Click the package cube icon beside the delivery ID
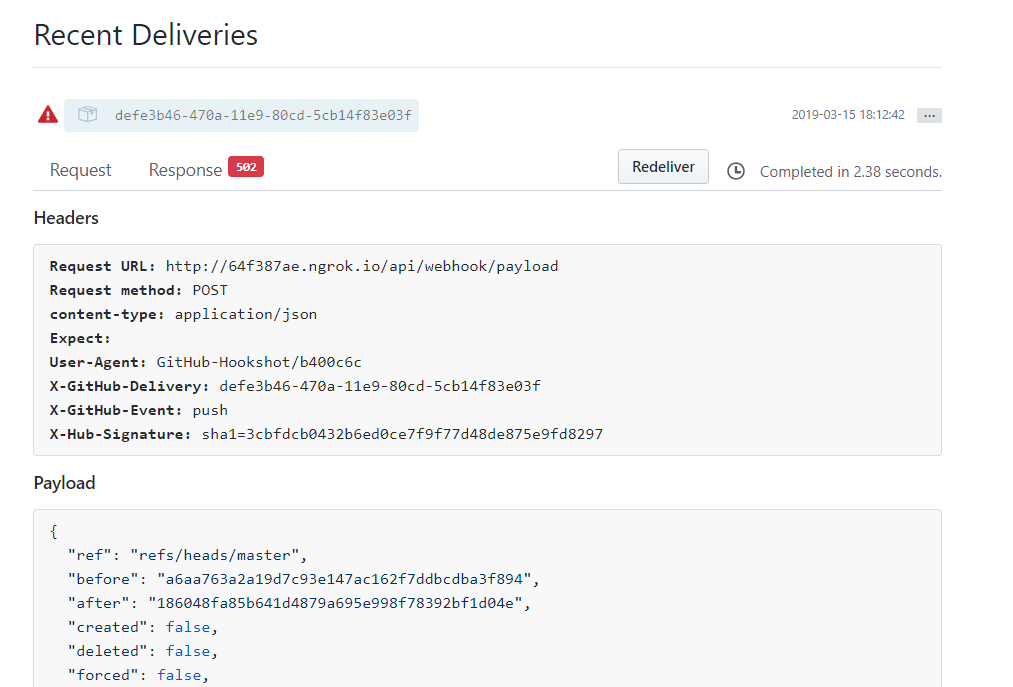1013x687 pixels. point(88,115)
